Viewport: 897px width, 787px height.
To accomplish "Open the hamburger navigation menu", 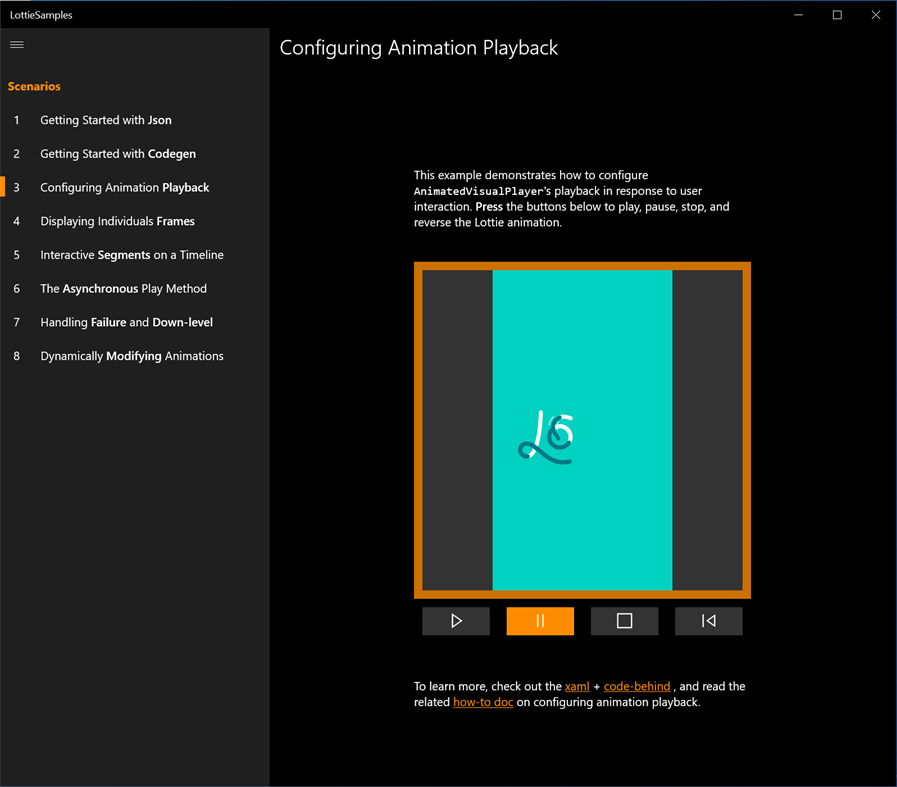I will click(x=16, y=44).
